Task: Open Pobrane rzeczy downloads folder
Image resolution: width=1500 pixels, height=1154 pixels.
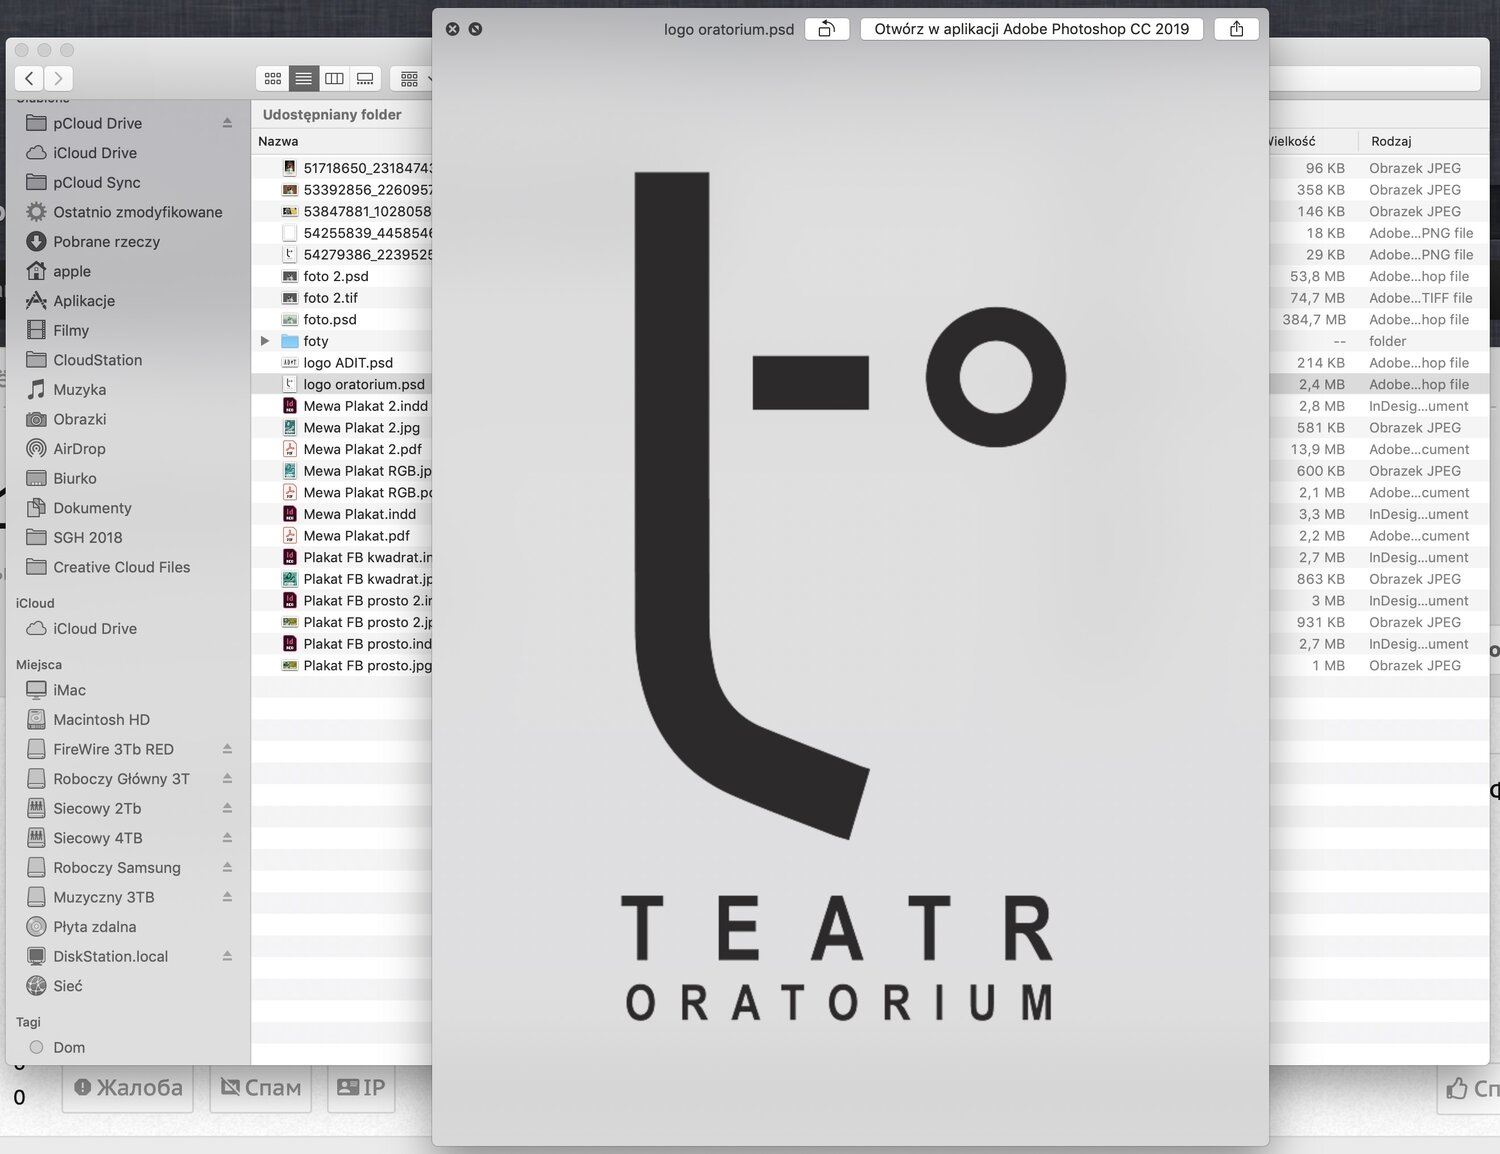Action: [106, 241]
